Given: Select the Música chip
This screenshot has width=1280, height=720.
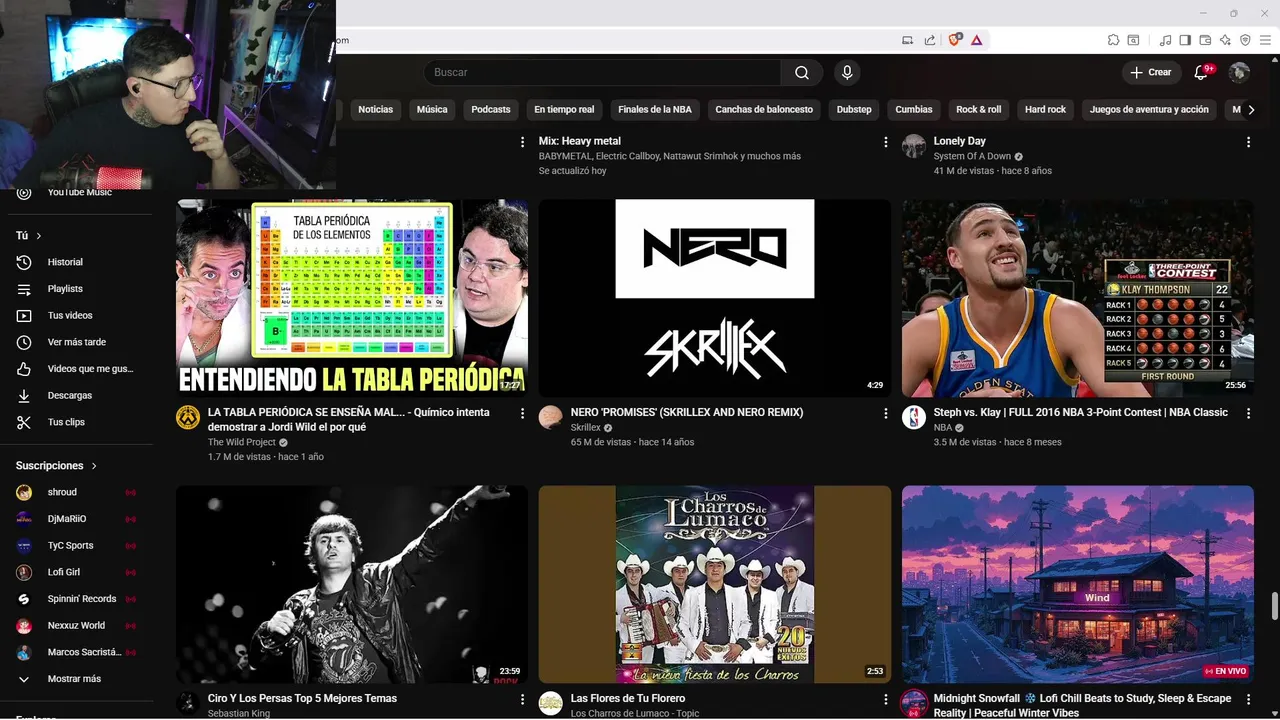Looking at the screenshot, I should [x=432, y=110].
